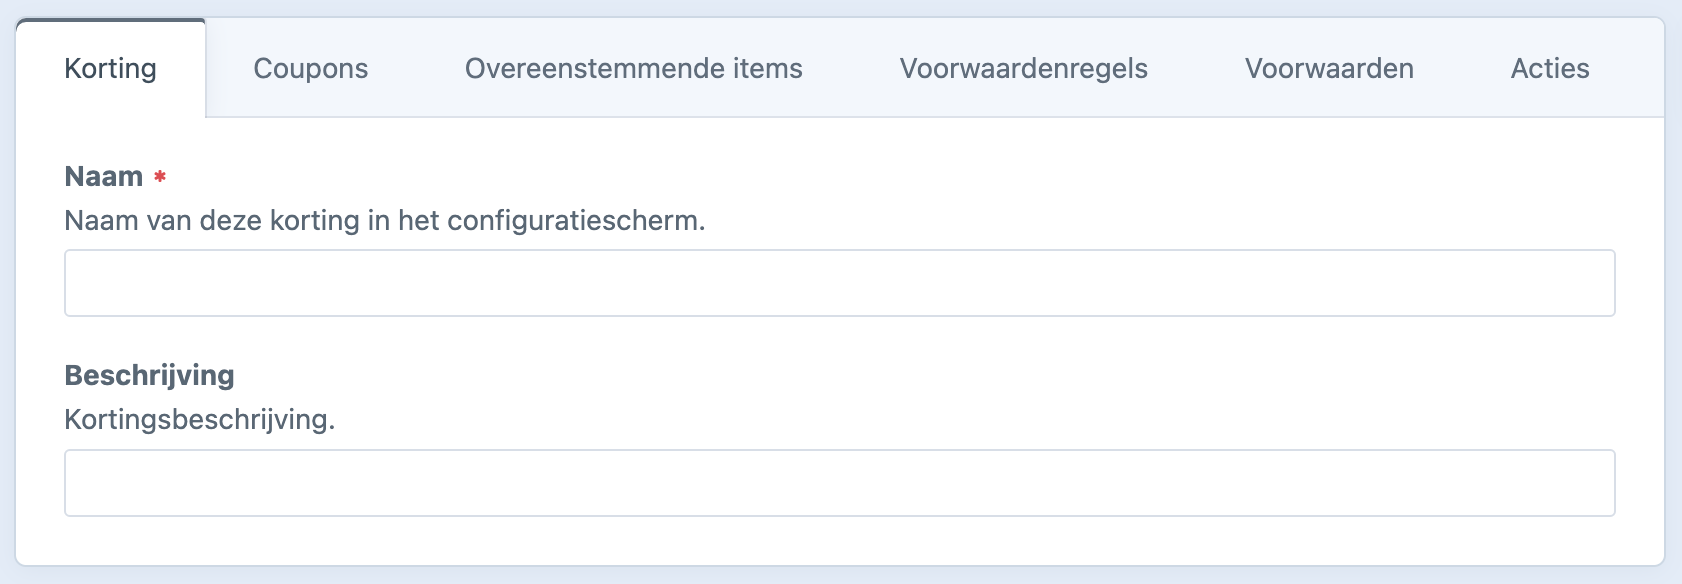
Task: Click the word configuratiescherm in the hint
Action: click(x=575, y=221)
